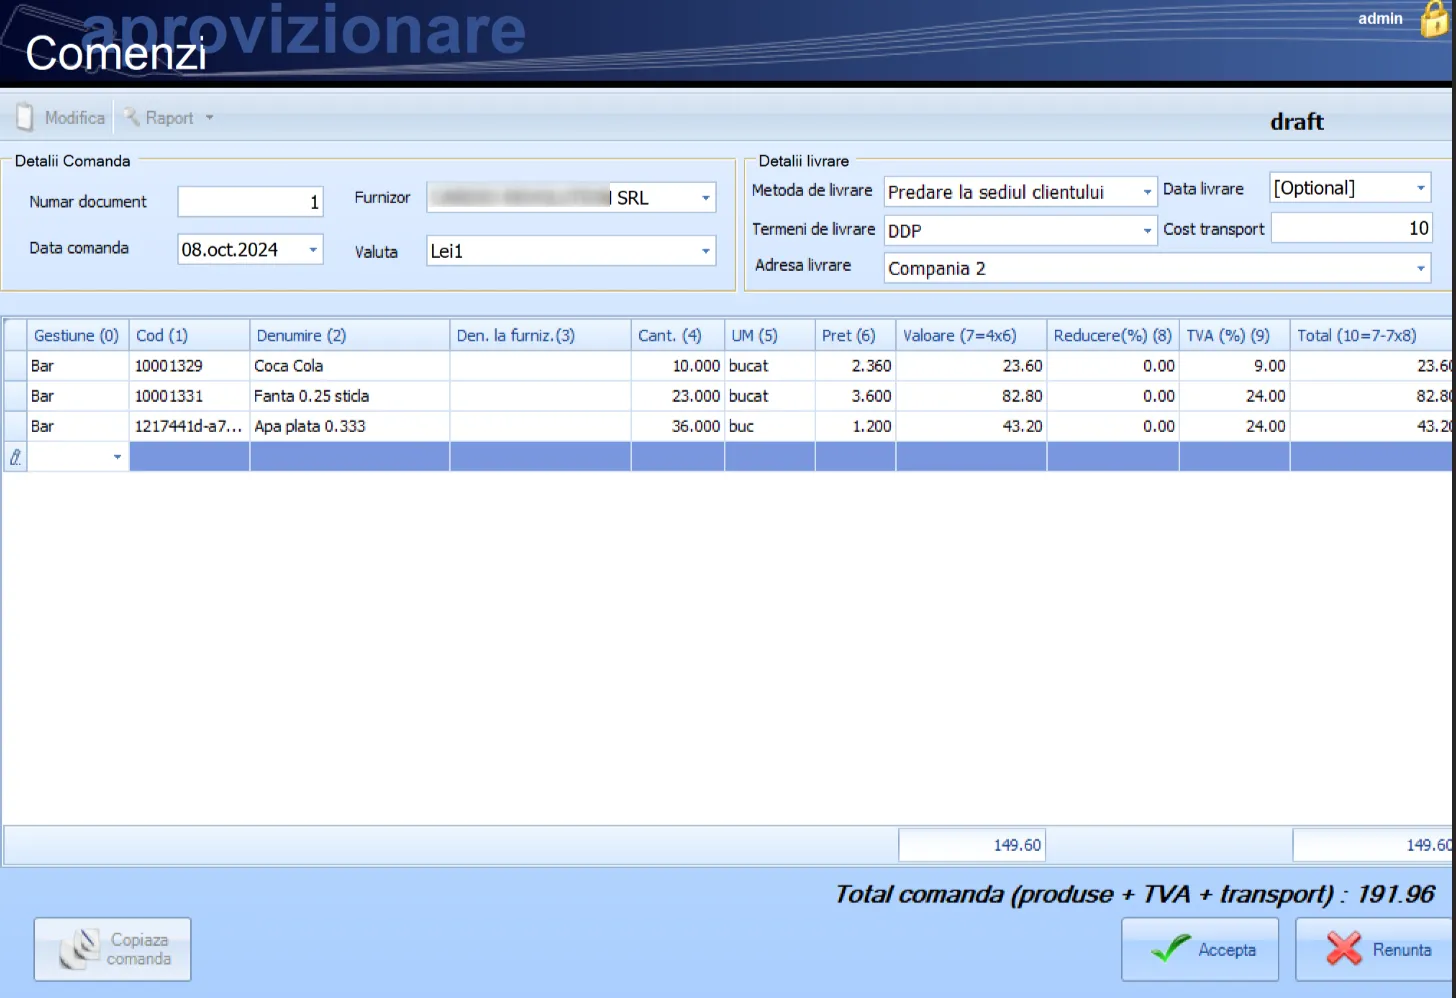Image resolution: width=1456 pixels, height=998 pixels.
Task: Click the Cod (1) column header
Action: (188, 335)
